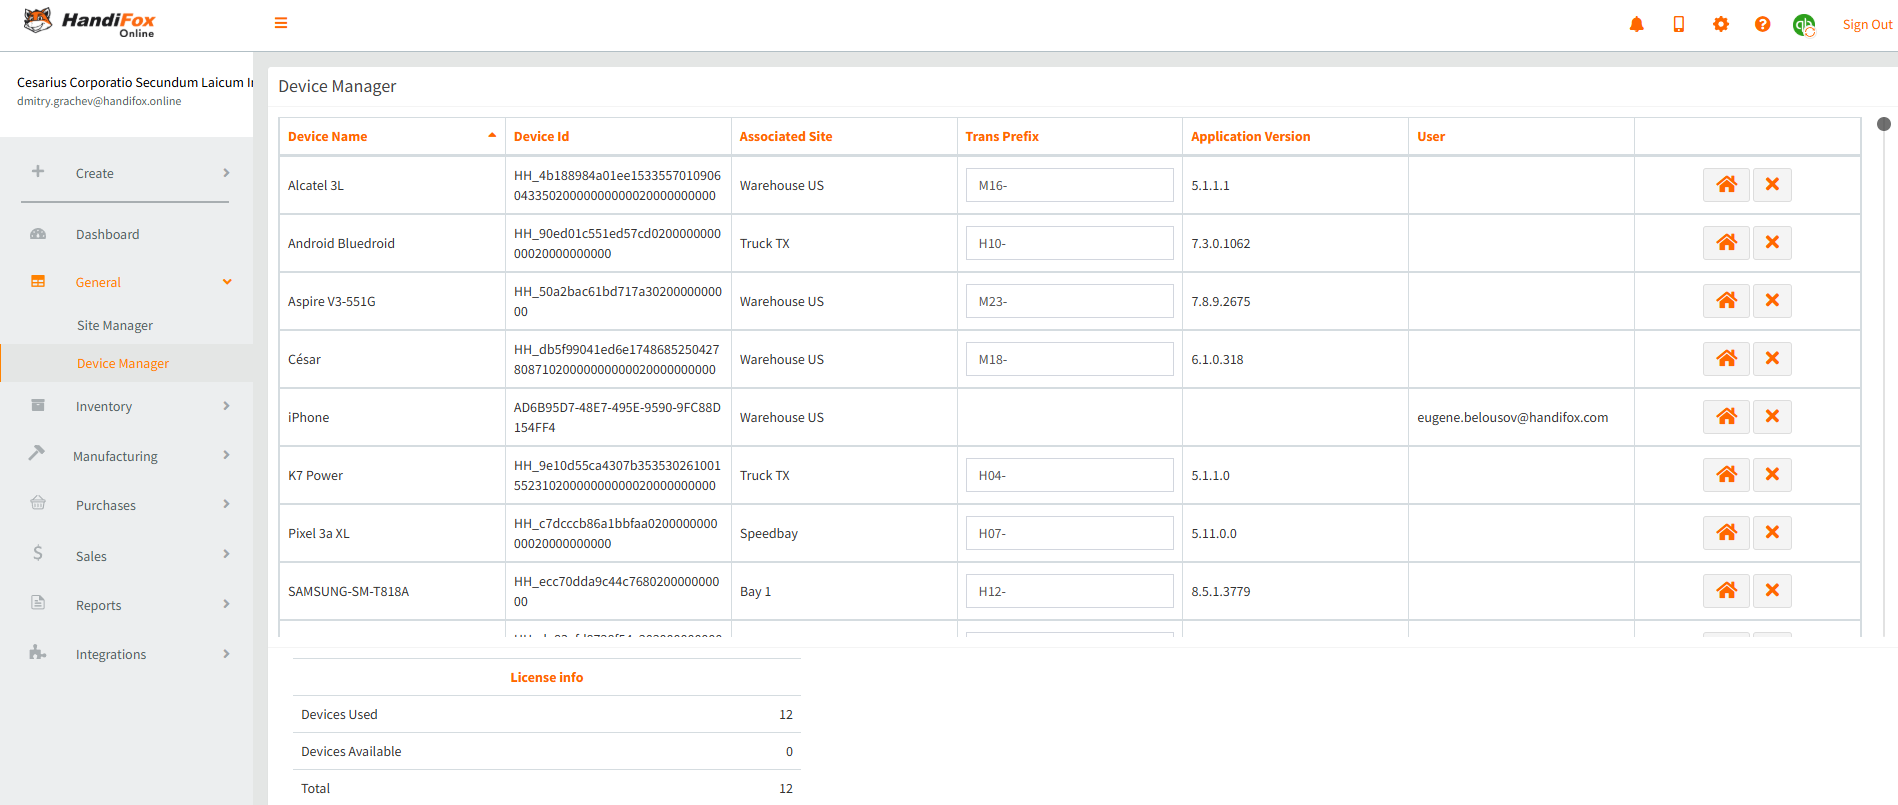Click the QuickBooks connection icon
The width and height of the screenshot is (1898, 805).
(1803, 25)
